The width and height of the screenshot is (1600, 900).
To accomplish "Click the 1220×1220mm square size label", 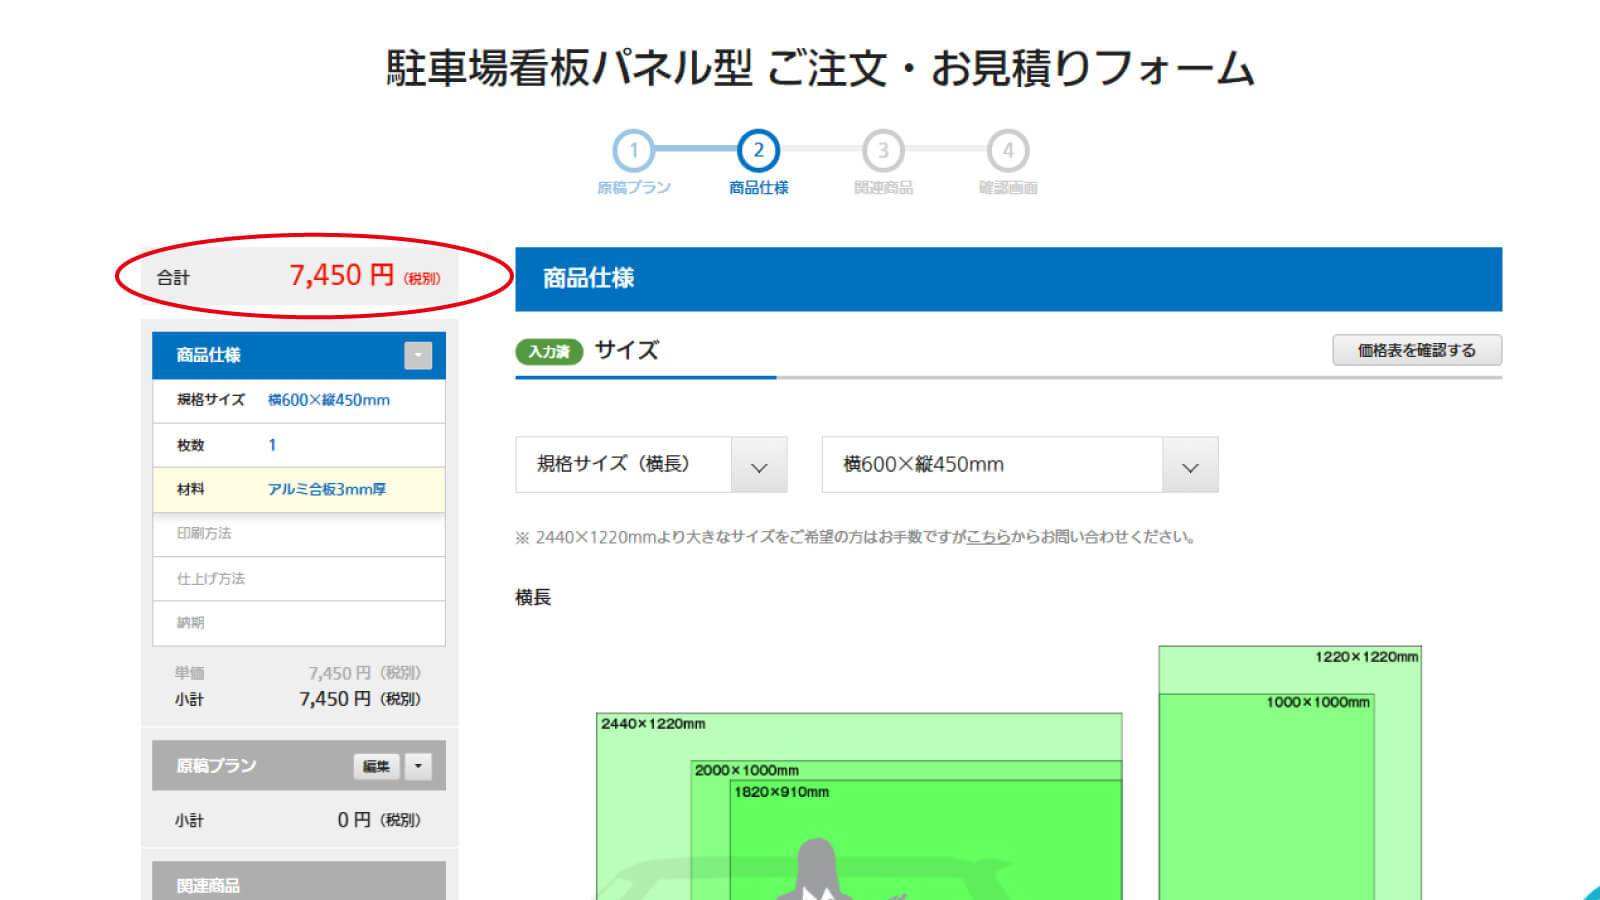I will (1366, 657).
